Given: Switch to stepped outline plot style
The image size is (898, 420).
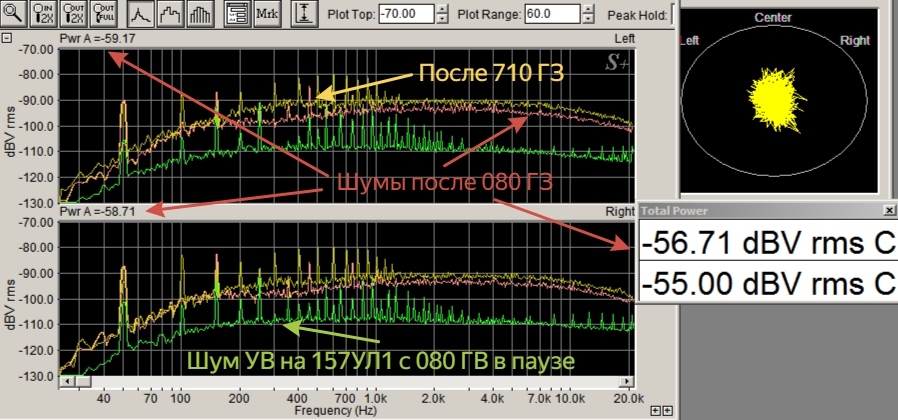Looking at the screenshot, I should tap(171, 14).
